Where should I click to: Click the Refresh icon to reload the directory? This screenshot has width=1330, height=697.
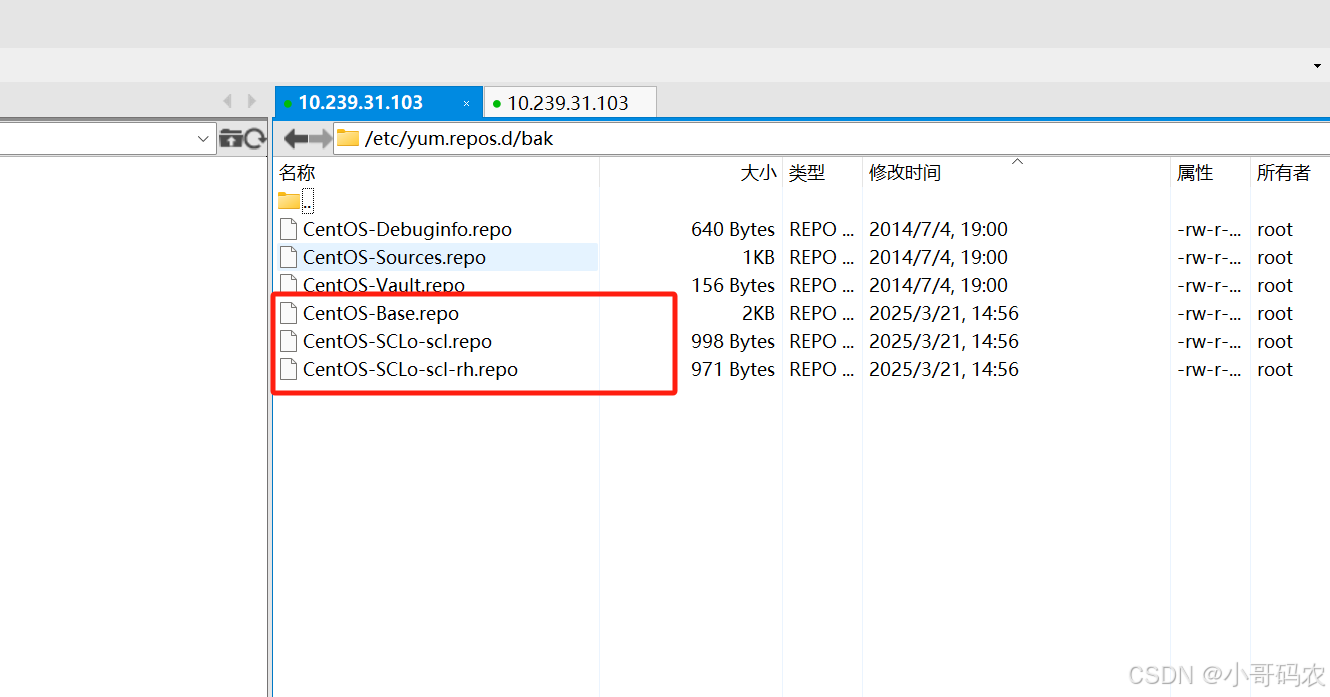[x=255, y=137]
